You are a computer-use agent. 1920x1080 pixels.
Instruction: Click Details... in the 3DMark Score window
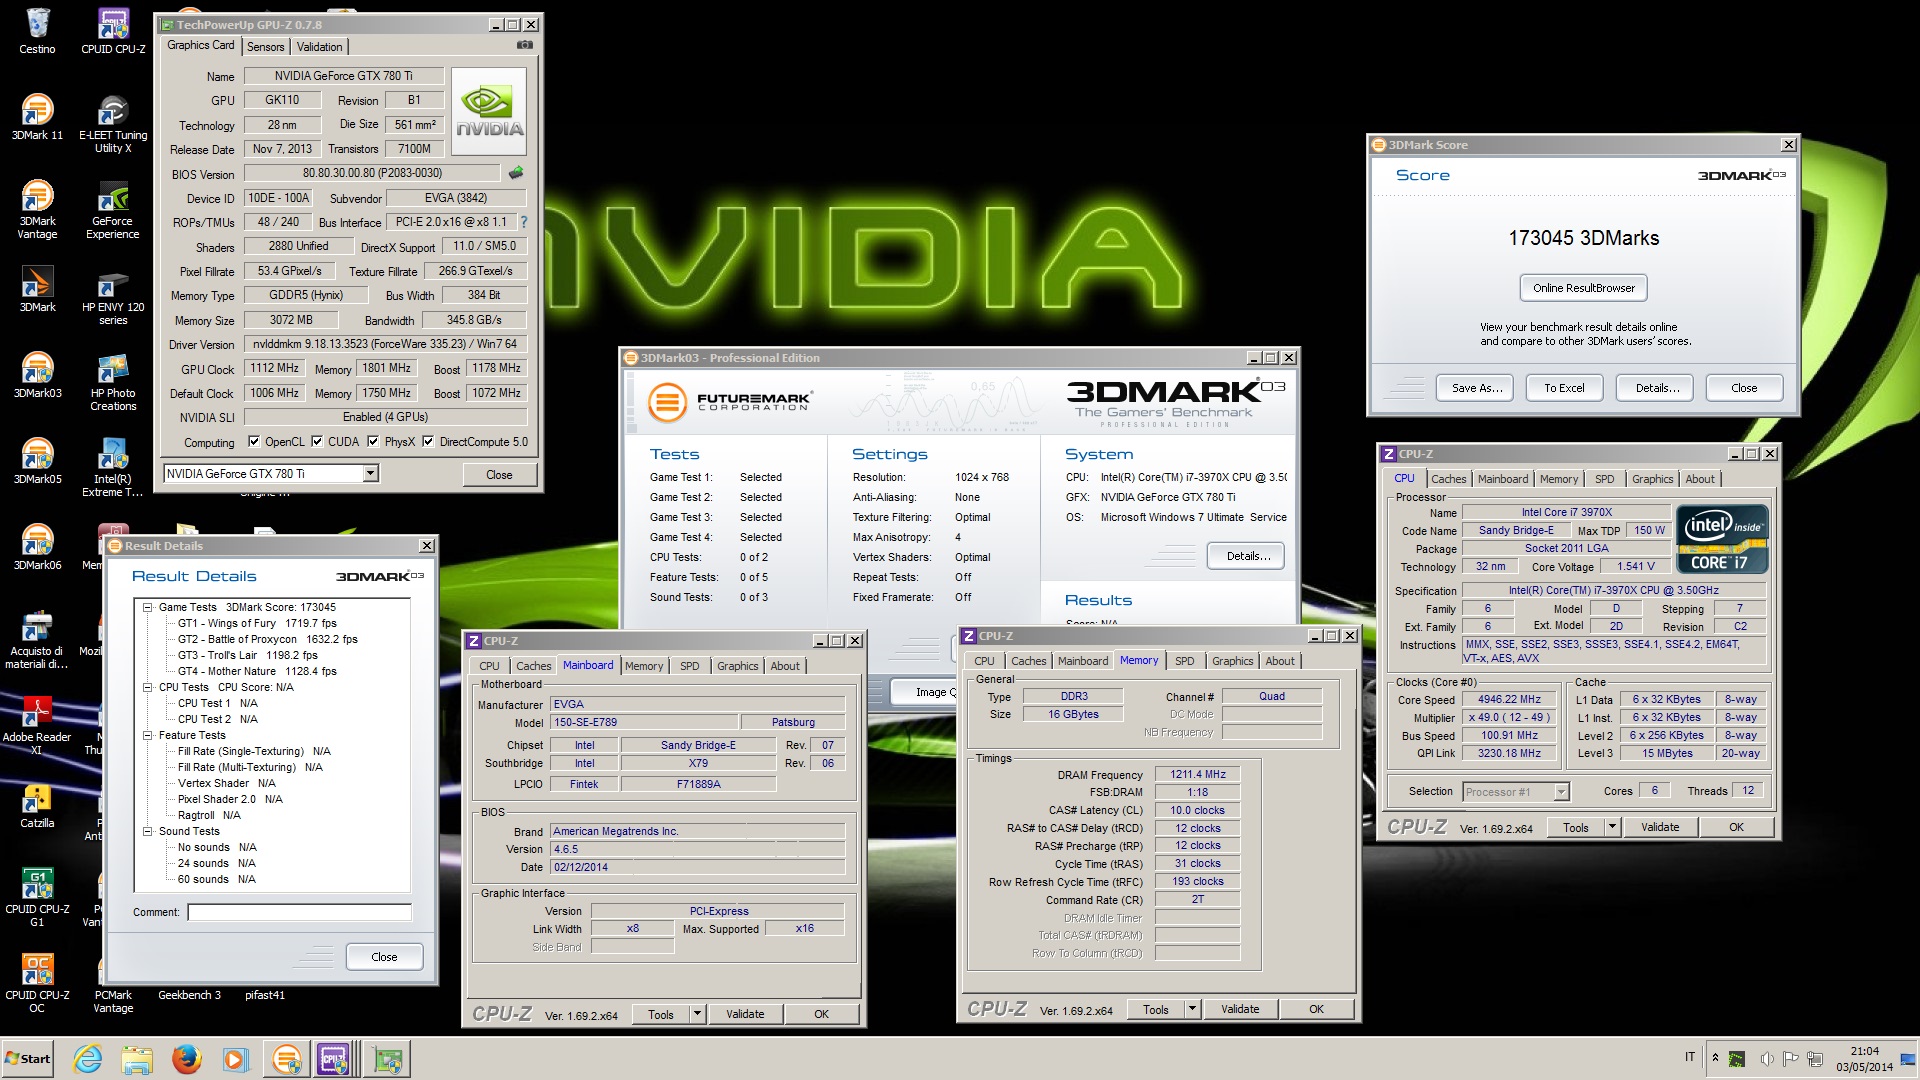[x=1656, y=388]
